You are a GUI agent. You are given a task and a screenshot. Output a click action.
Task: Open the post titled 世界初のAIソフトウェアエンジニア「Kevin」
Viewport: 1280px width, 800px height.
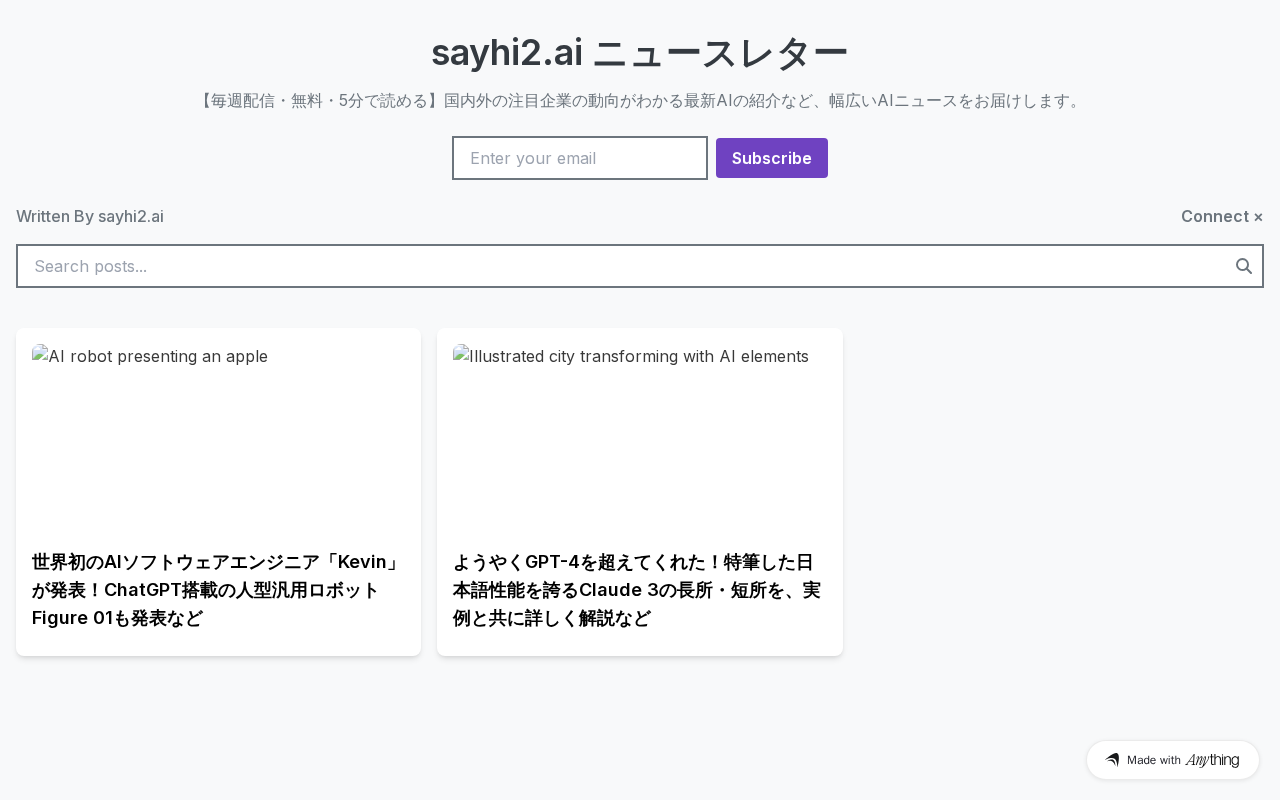tap(217, 563)
